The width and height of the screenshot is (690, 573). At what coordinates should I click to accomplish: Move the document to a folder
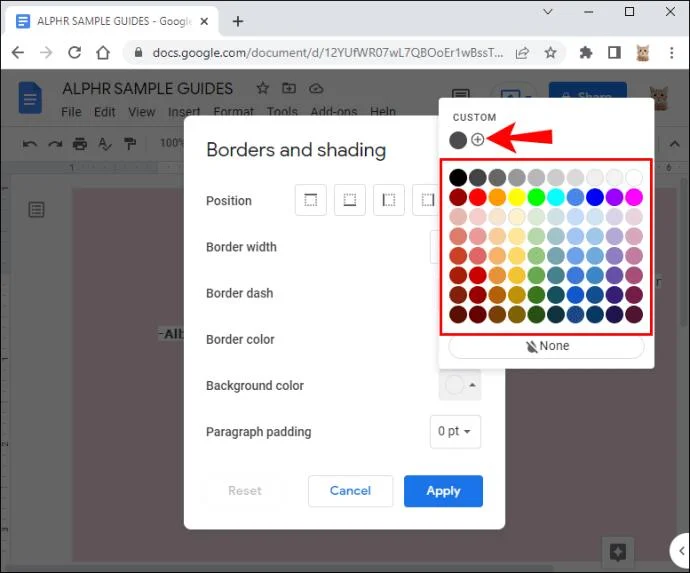pyautogui.click(x=289, y=88)
